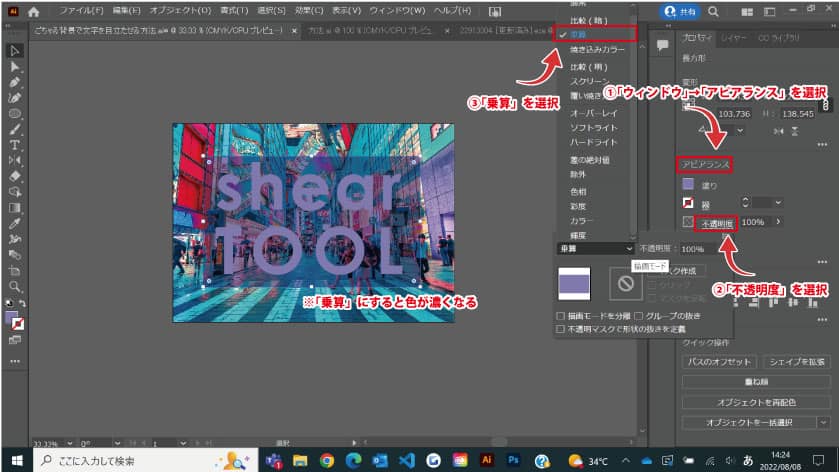This screenshot has height=472, width=839.
Task: Open rotate view dropdown in status bar
Action: coord(117,444)
